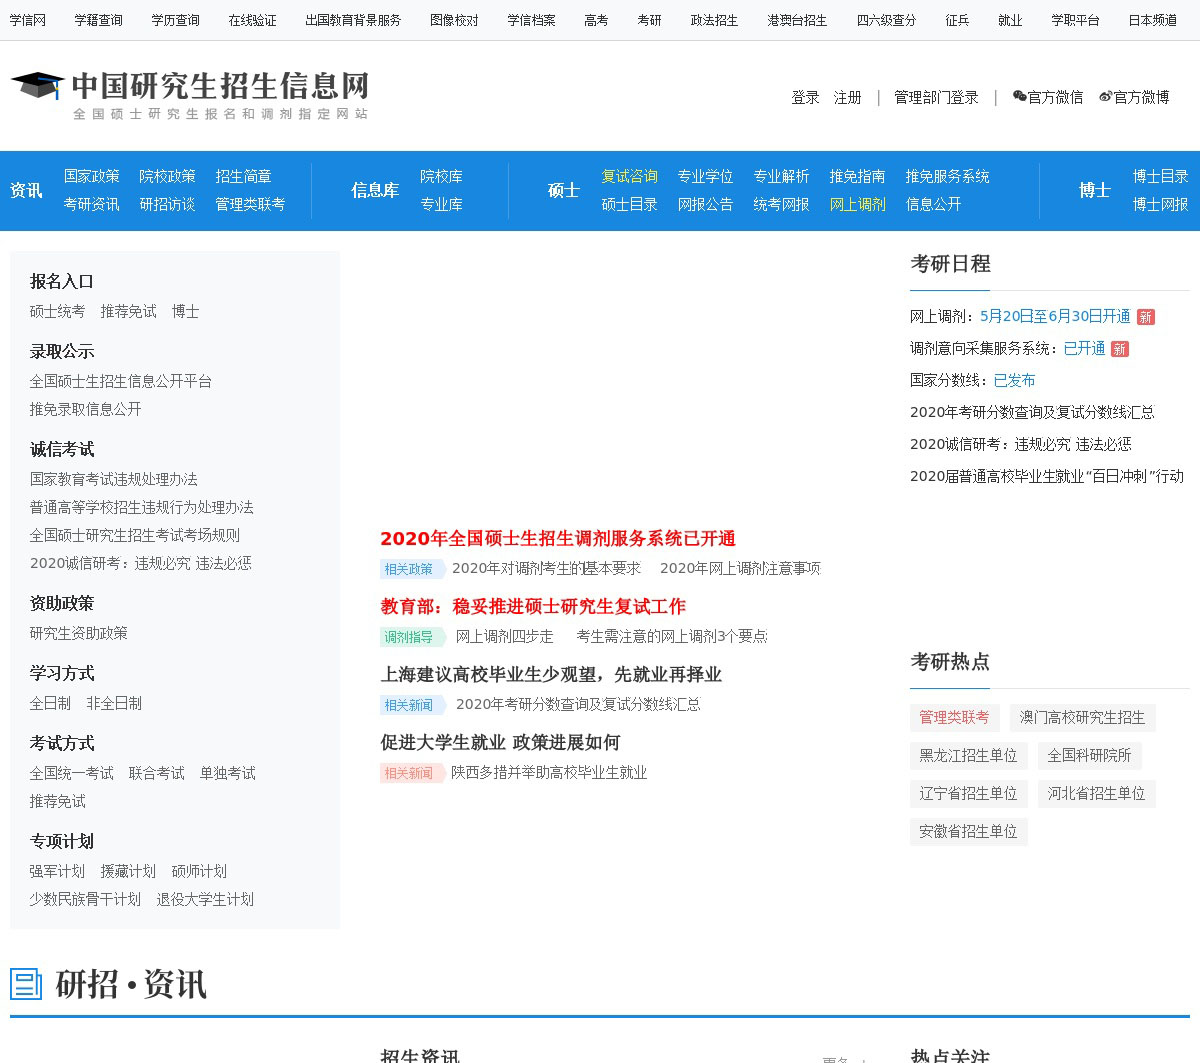Click the 研招资讯 section document icon
The width and height of the screenshot is (1200, 1063).
click(26, 984)
